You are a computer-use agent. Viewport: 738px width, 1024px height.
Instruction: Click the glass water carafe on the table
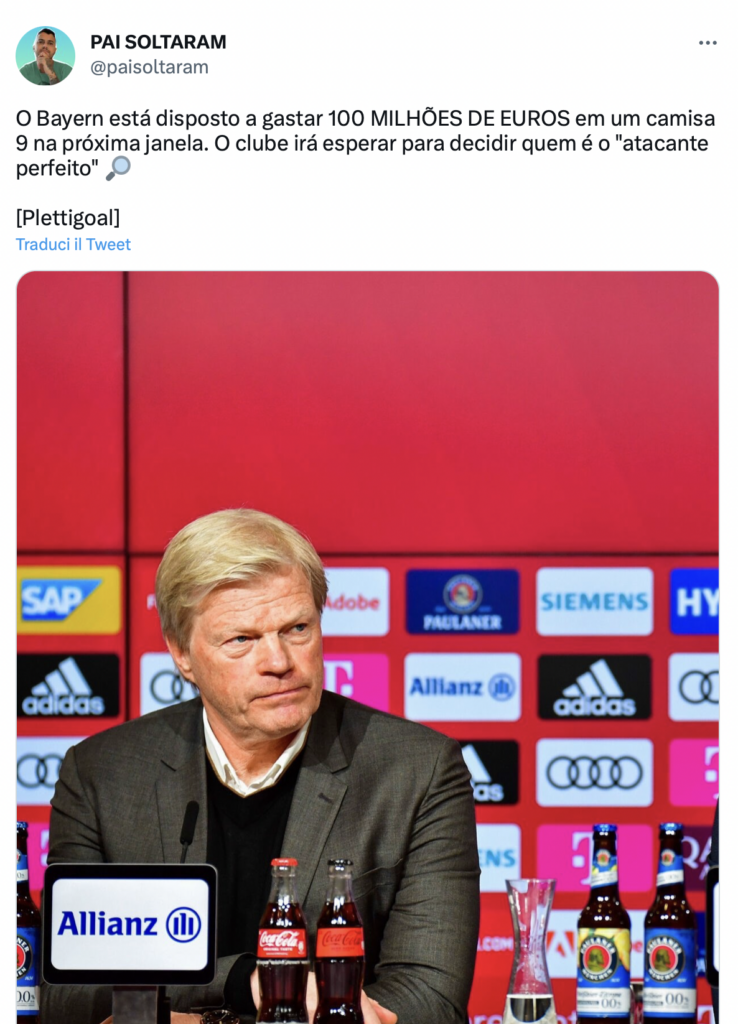530,950
